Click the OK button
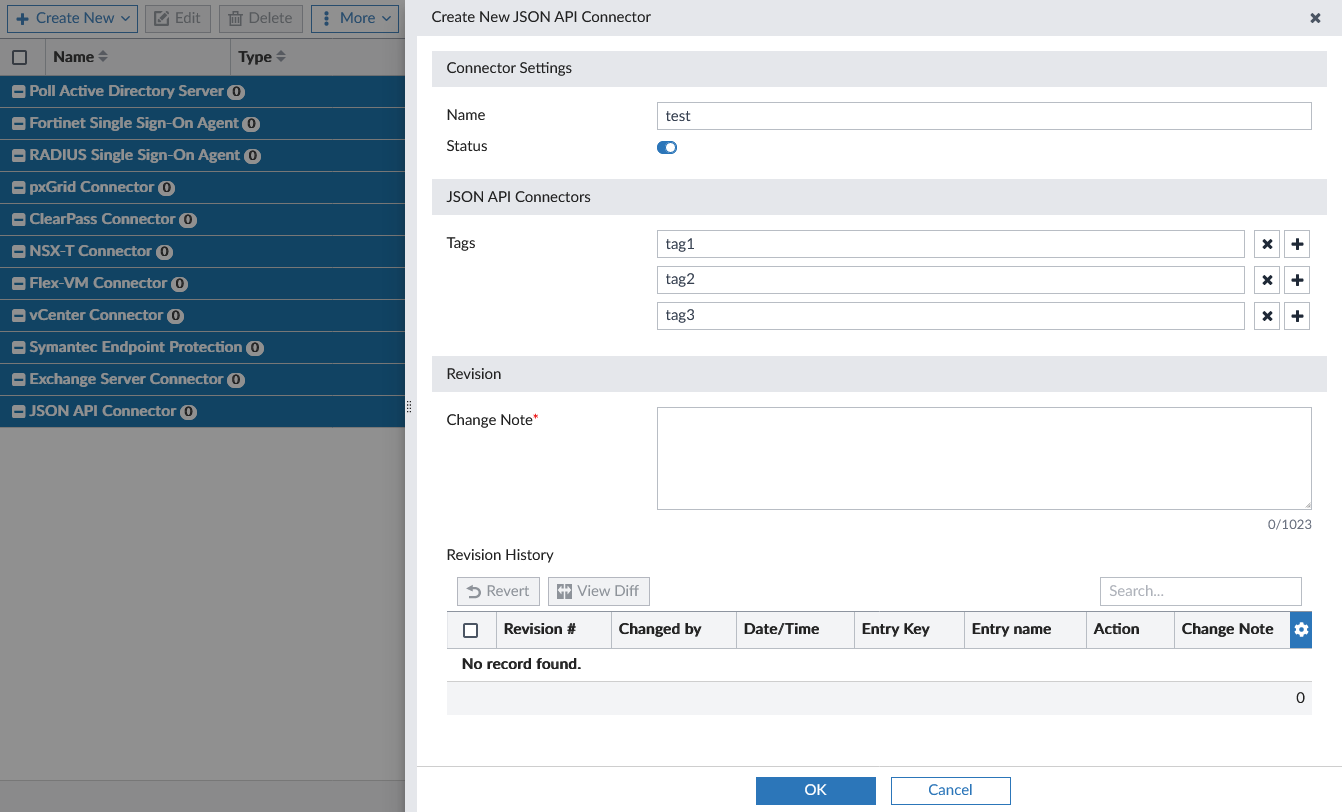Viewport: 1342px width, 812px height. [815, 790]
